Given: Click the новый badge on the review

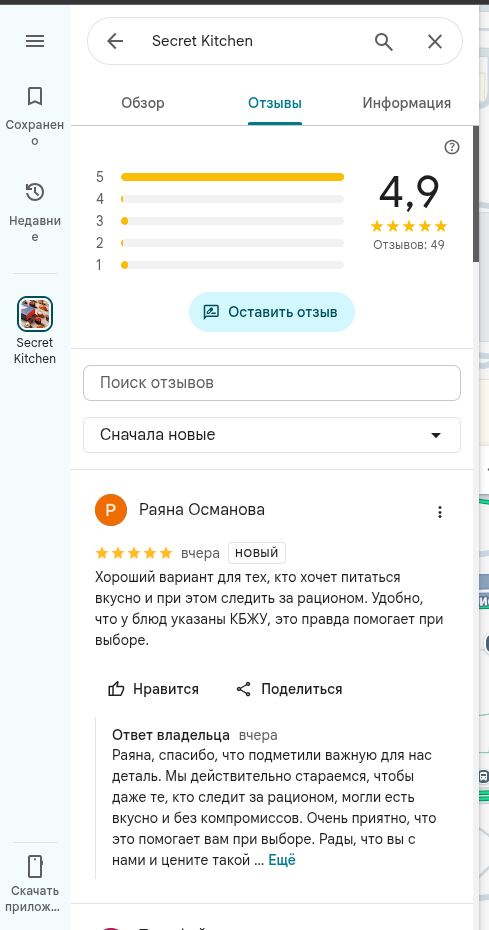Looking at the screenshot, I should 257,553.
